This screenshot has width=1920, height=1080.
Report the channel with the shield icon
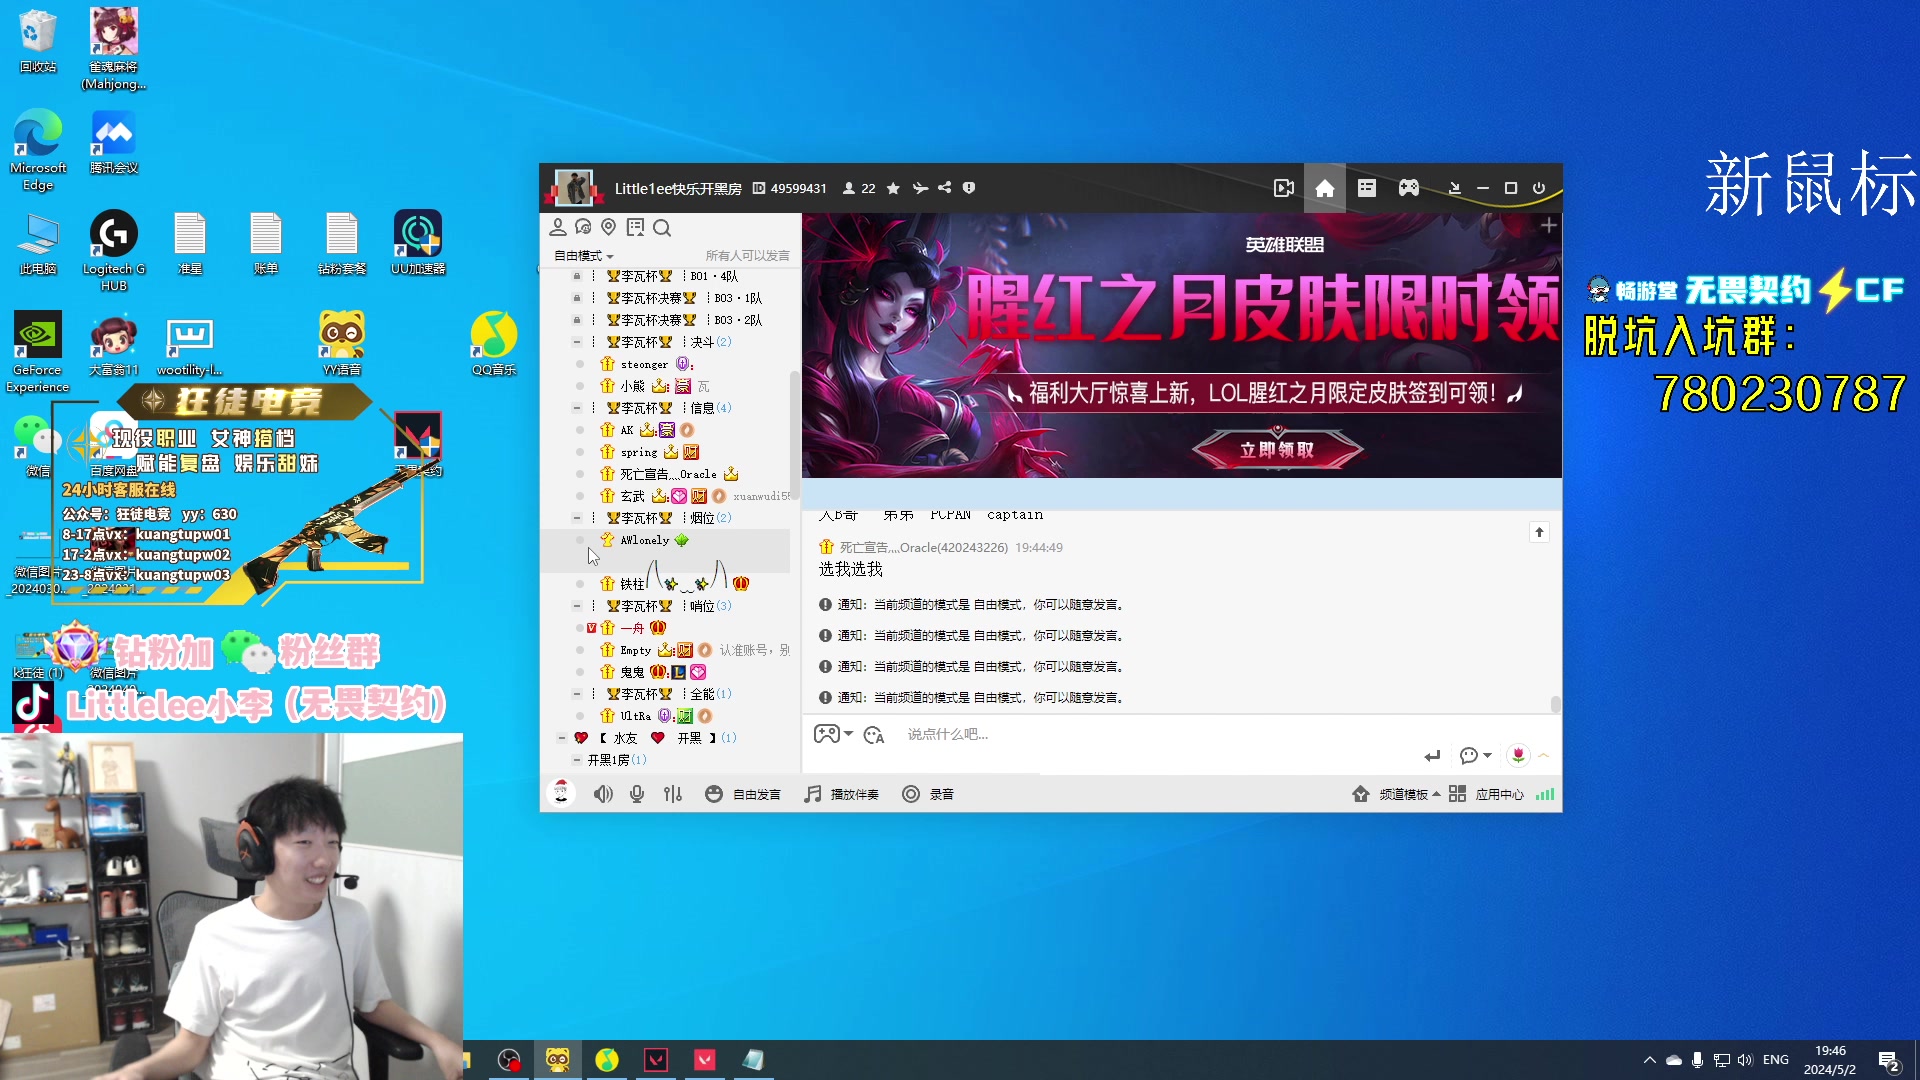(969, 188)
